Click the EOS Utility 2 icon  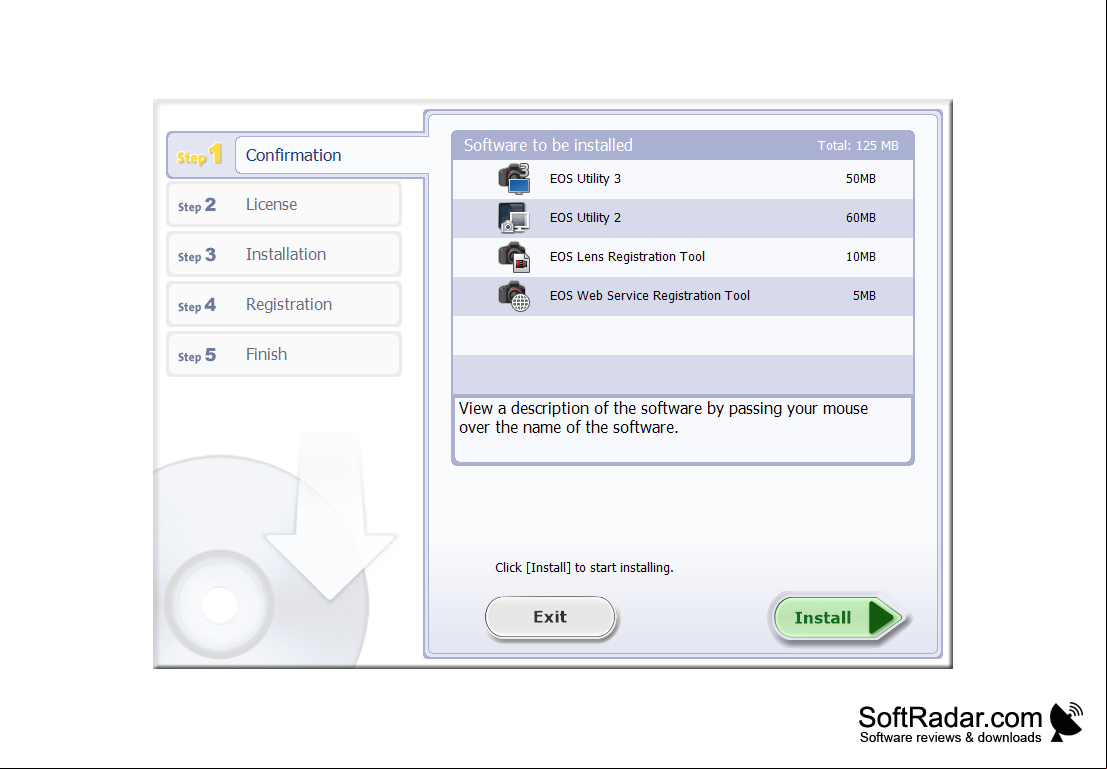[513, 217]
